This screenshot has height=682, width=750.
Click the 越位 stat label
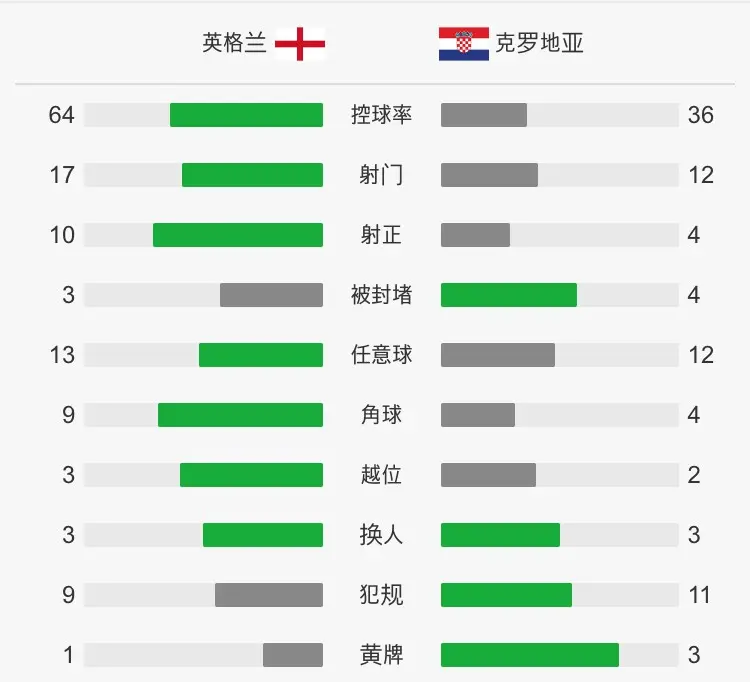point(381,475)
